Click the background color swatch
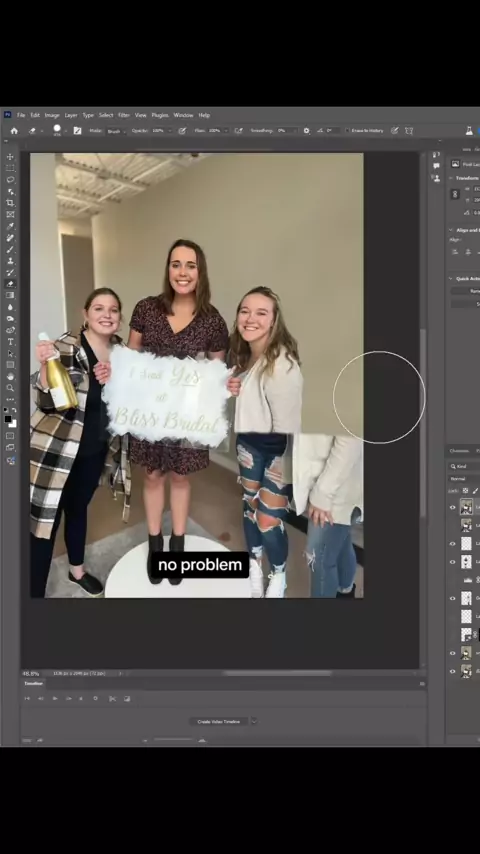Image resolution: width=480 pixels, height=854 pixels. tap(13, 424)
